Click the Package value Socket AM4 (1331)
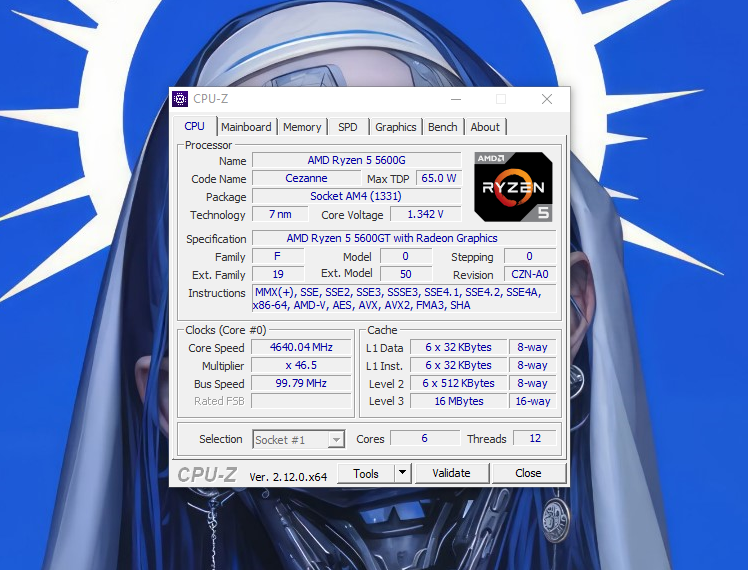The height and width of the screenshot is (570, 748). point(356,197)
